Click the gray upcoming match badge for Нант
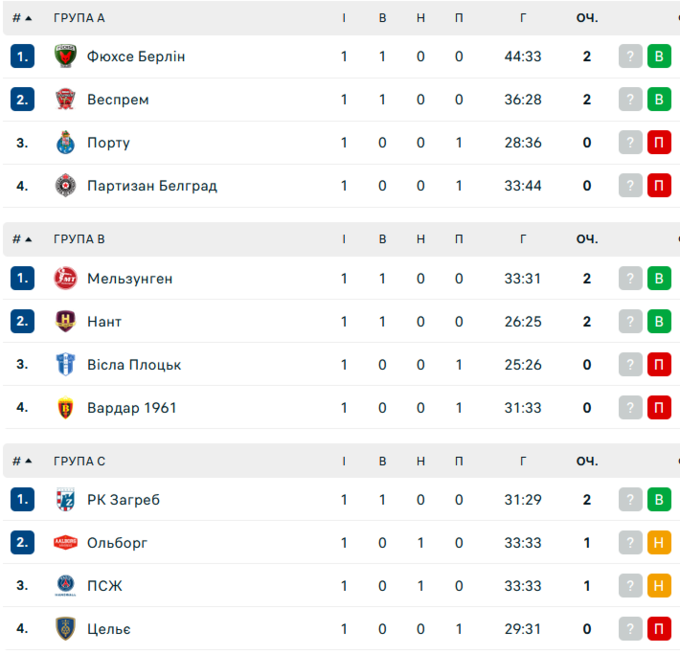The image size is (680, 654). click(x=630, y=321)
